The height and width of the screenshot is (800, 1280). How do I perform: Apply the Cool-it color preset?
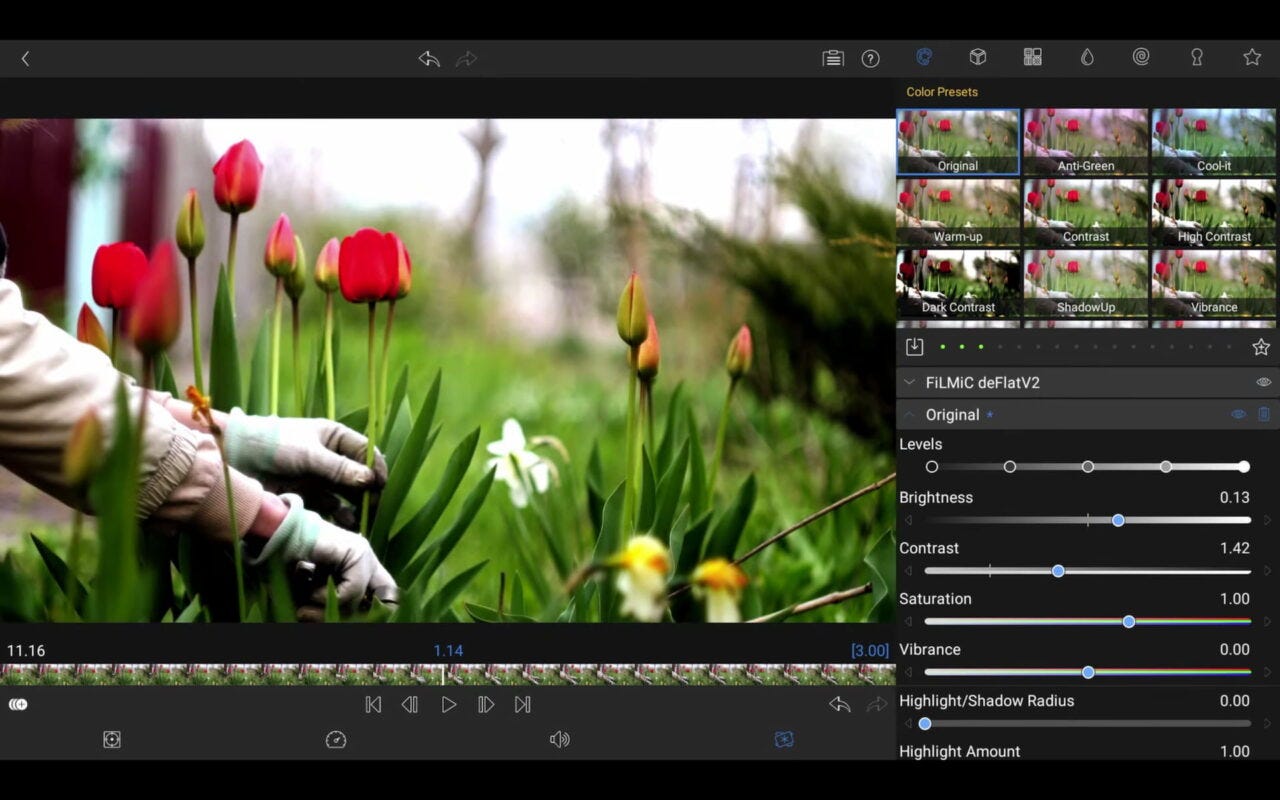pos(1214,142)
